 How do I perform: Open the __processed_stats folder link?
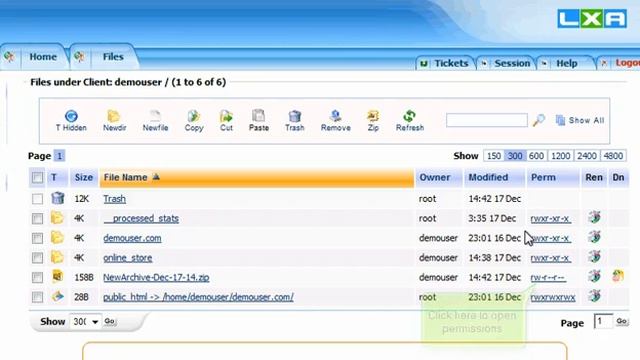click(x=141, y=218)
